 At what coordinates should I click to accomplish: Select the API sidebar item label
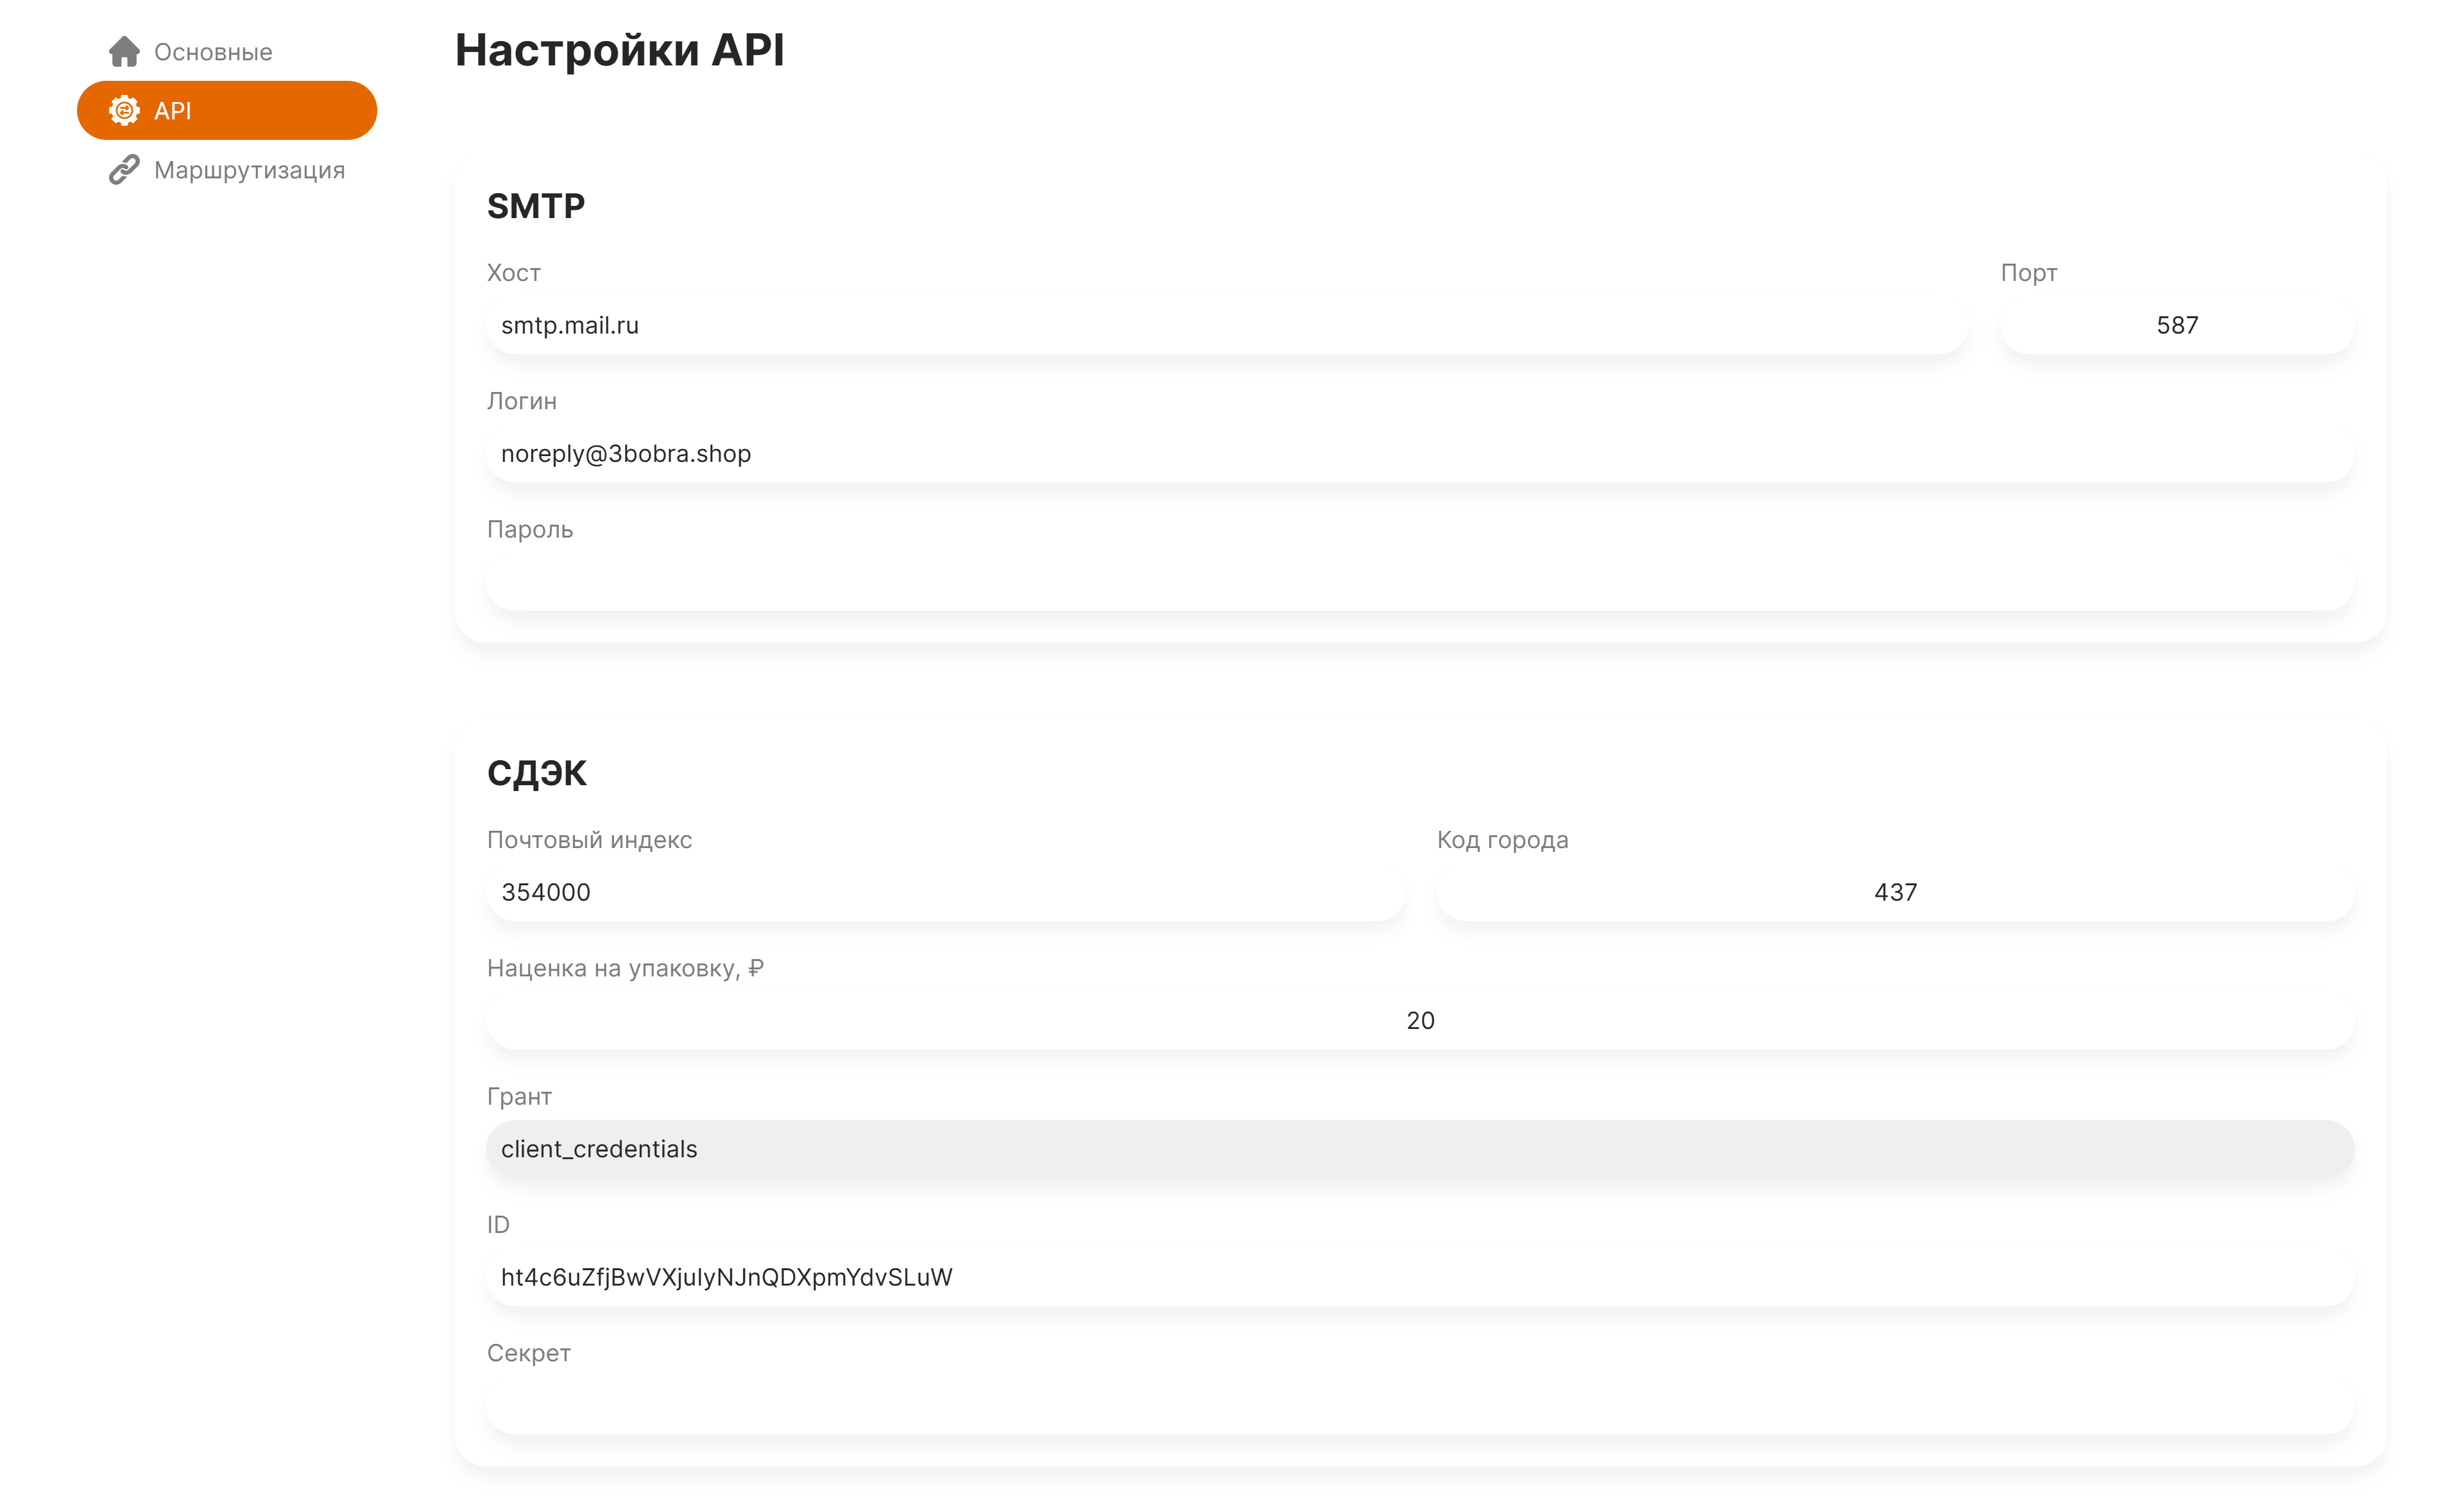(x=172, y=111)
